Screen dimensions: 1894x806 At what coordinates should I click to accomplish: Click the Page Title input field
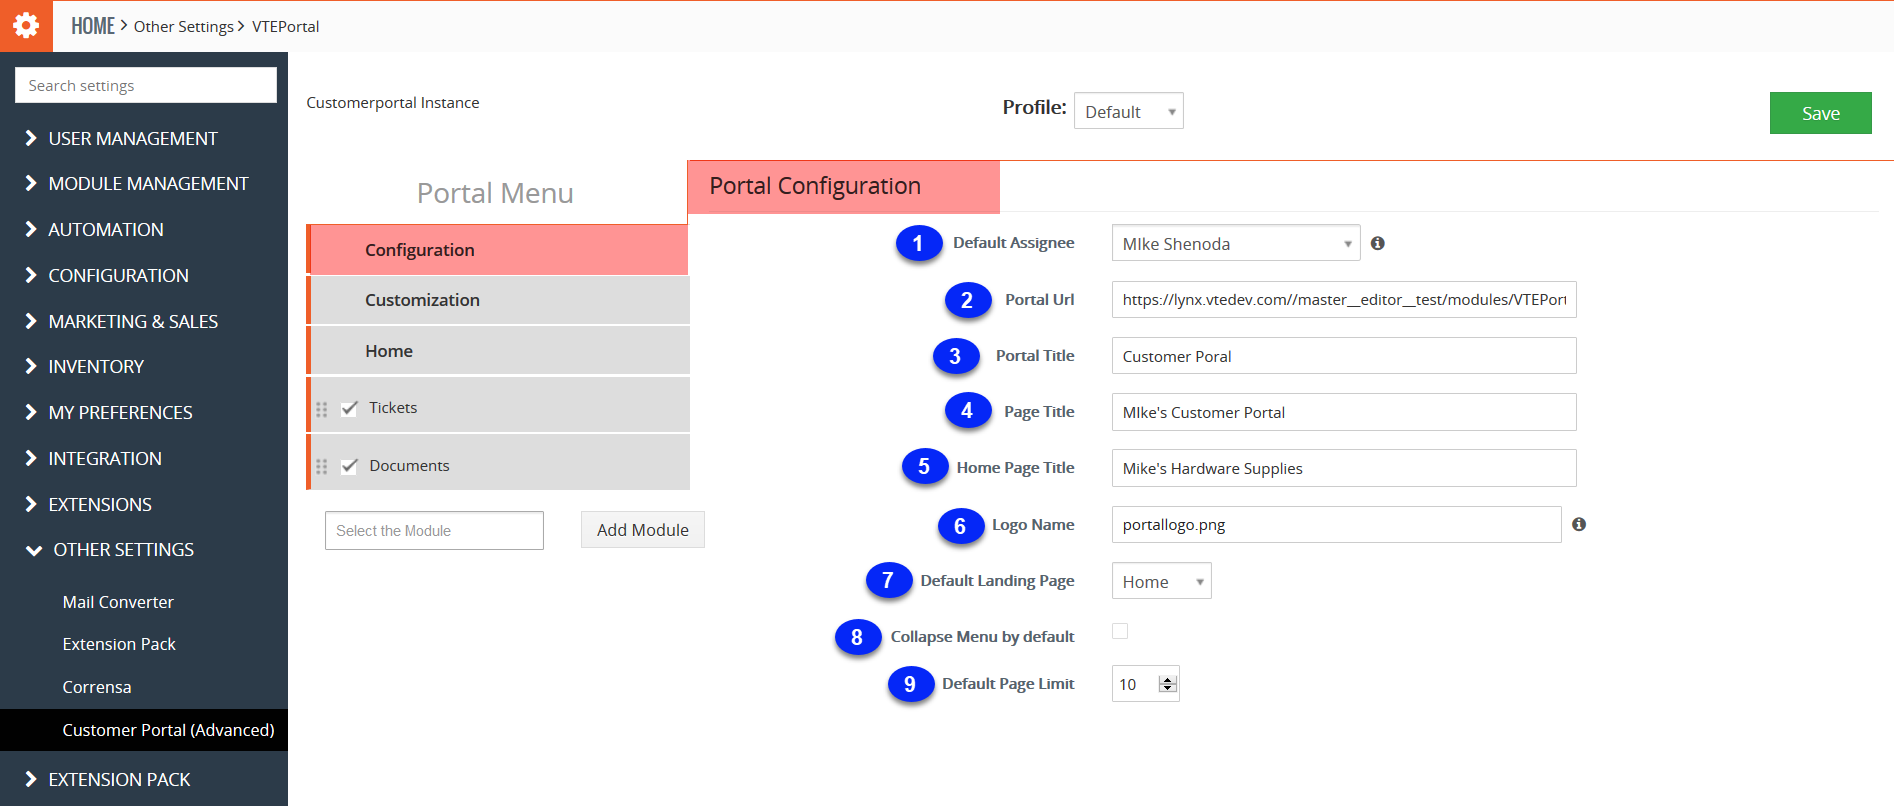pos(1344,411)
